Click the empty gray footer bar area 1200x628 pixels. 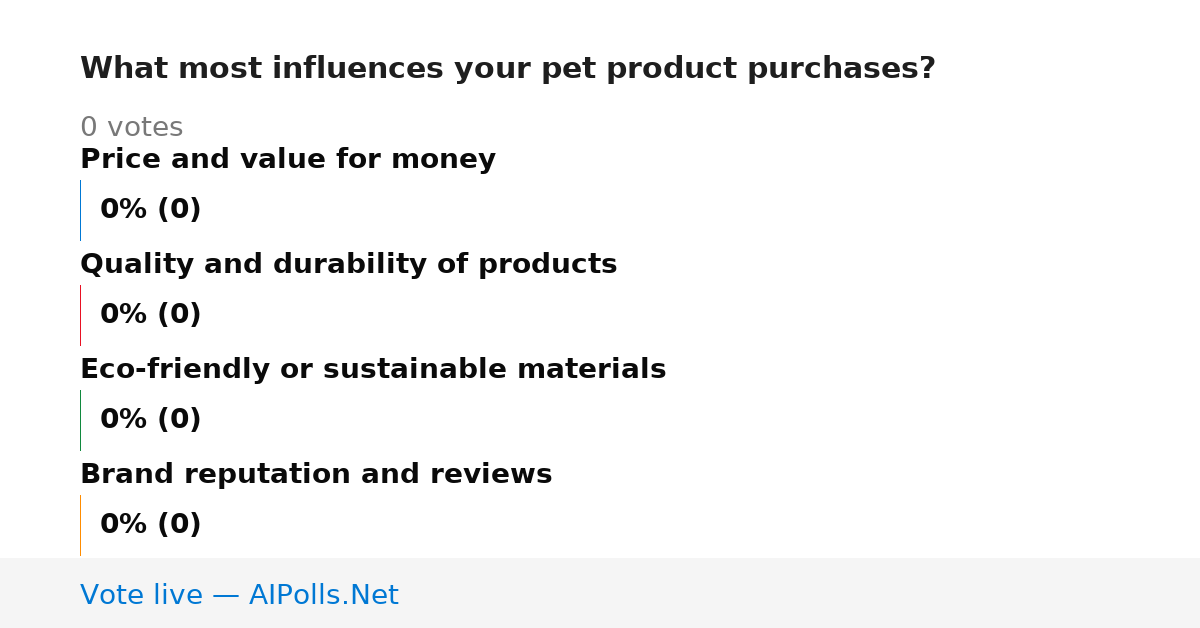(800, 593)
